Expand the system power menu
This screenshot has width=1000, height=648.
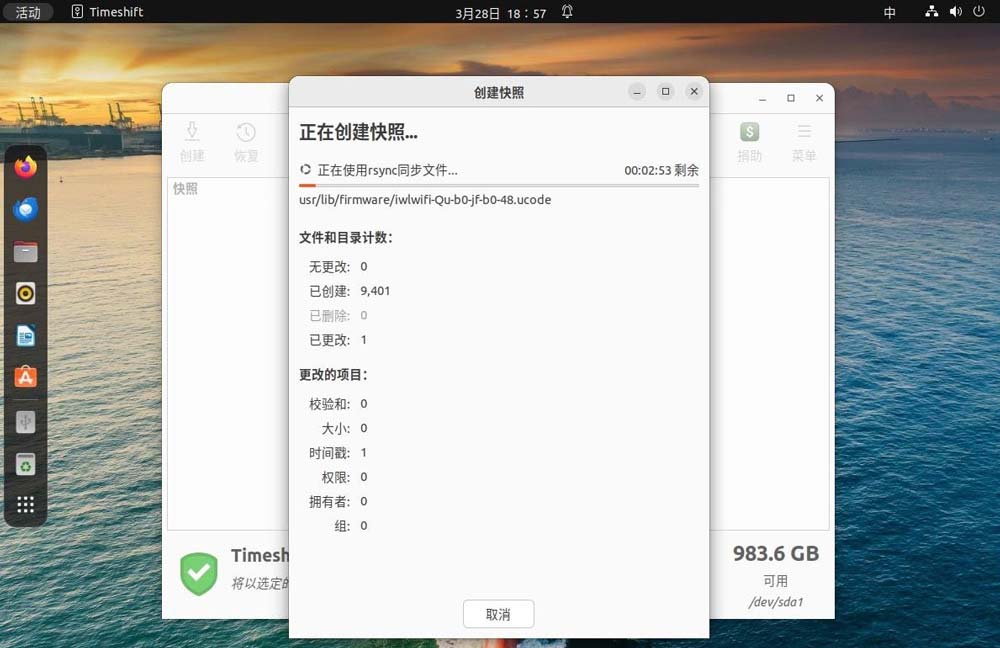pos(979,12)
